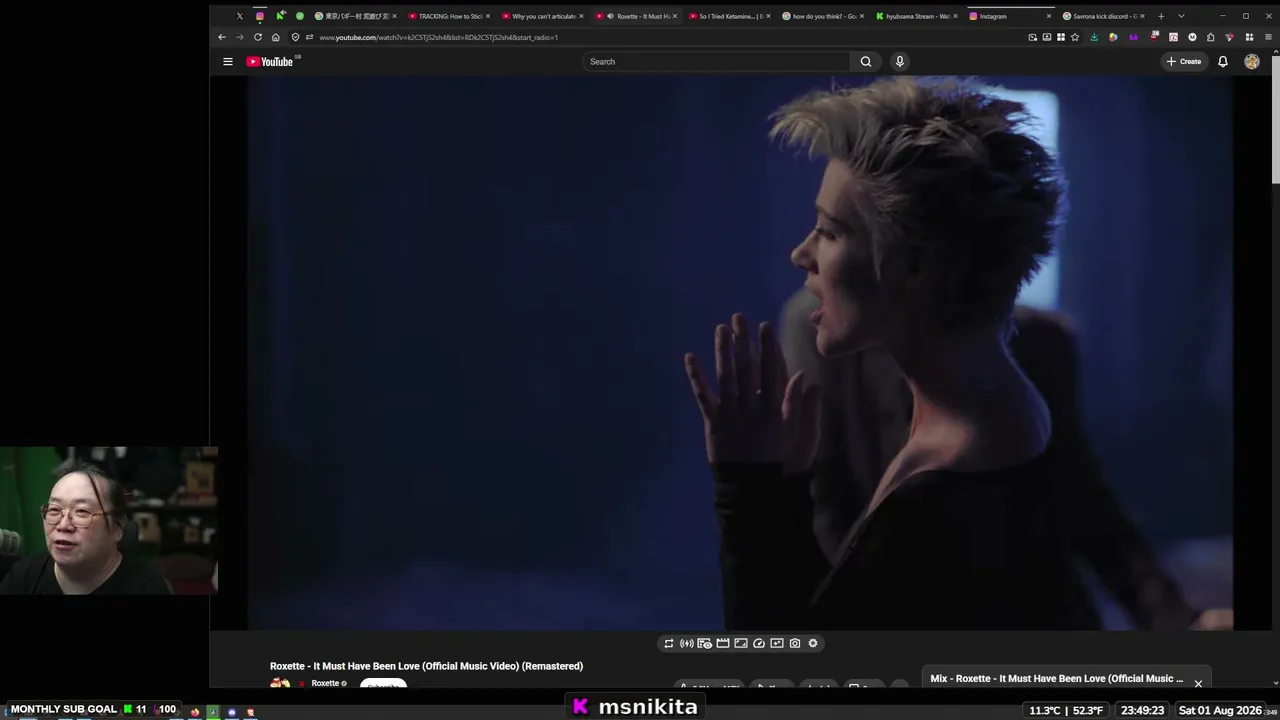
Task: Close the Instagram tab
Action: coord(1049,16)
